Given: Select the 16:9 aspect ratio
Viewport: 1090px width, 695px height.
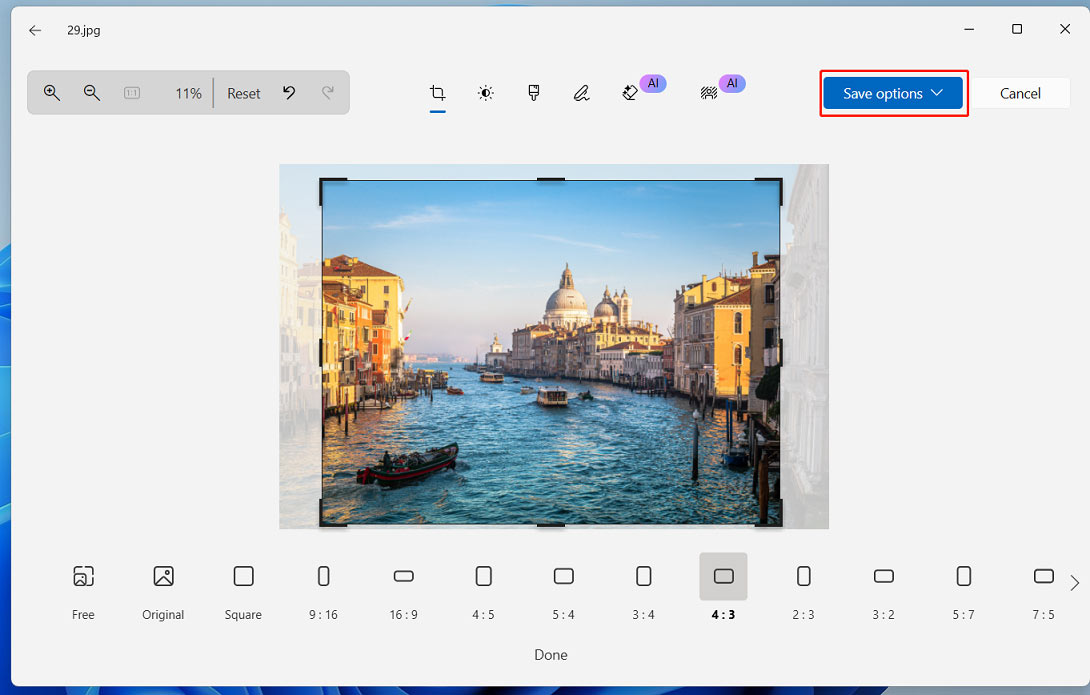Looking at the screenshot, I should [x=403, y=576].
